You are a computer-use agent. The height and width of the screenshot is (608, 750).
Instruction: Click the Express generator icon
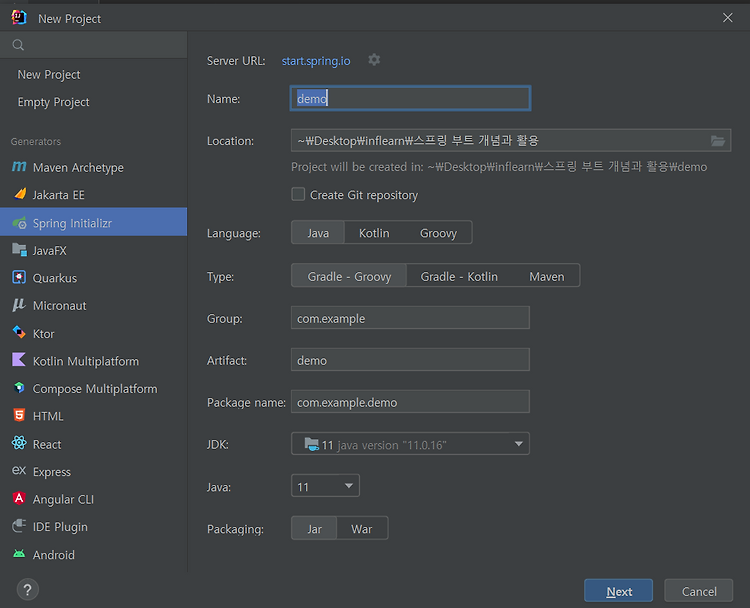coord(19,471)
